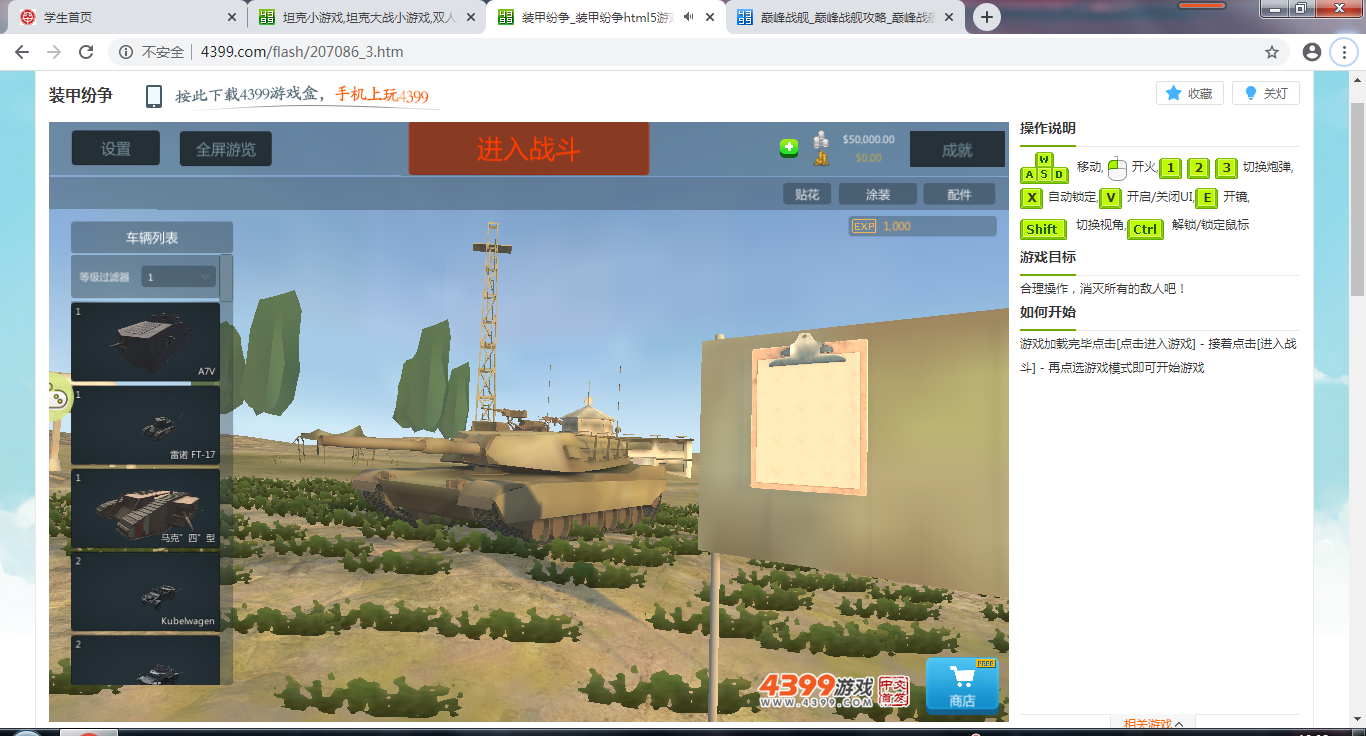Viewport: 1366px width, 736px height.
Task: Reload the page with refresh icon
Action: 86,52
